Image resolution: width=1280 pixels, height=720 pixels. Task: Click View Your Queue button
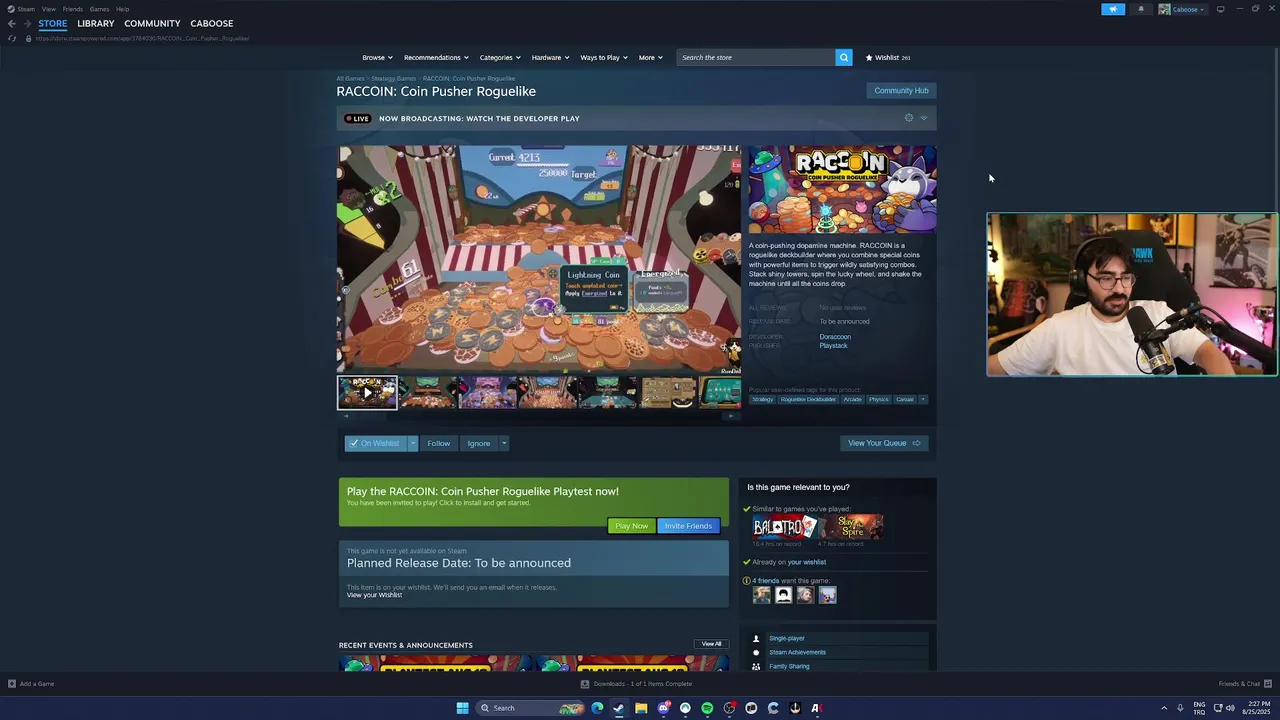(x=884, y=443)
